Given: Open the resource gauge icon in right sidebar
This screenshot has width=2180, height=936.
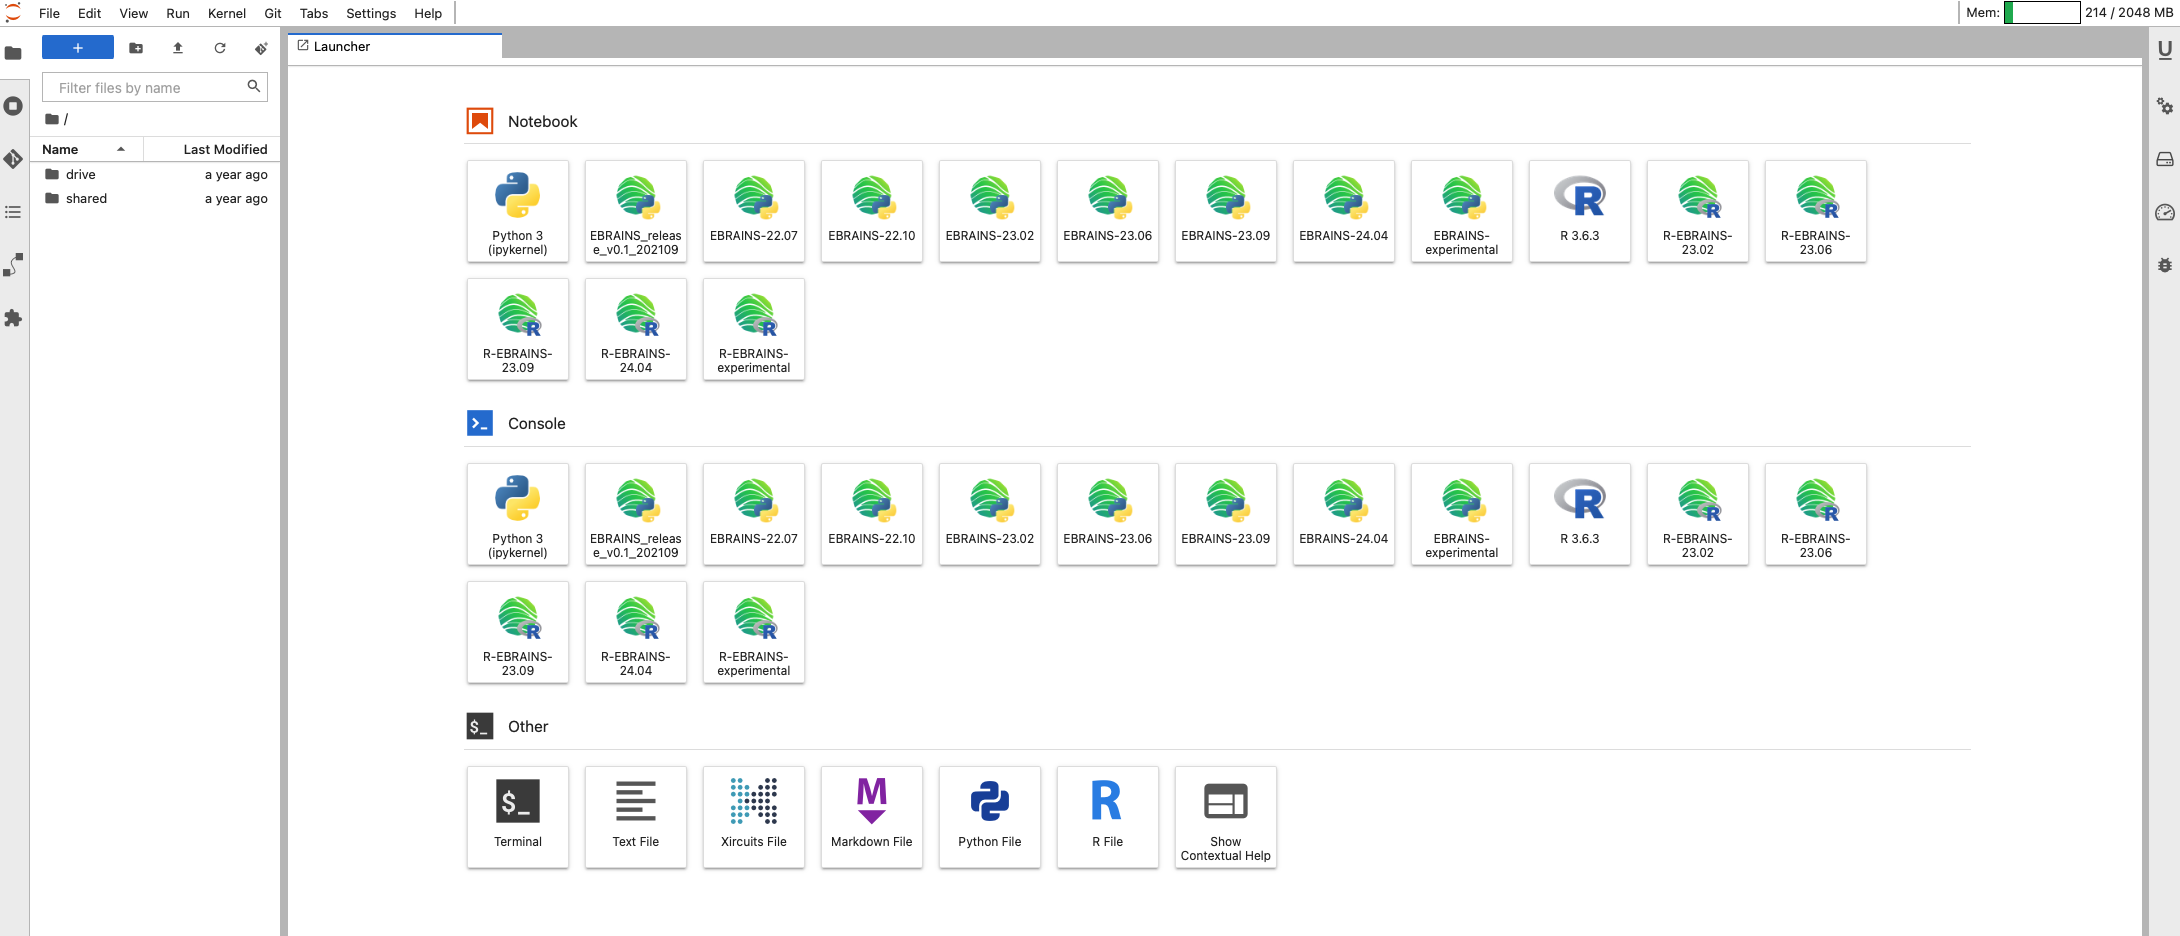Looking at the screenshot, I should coord(2165,212).
